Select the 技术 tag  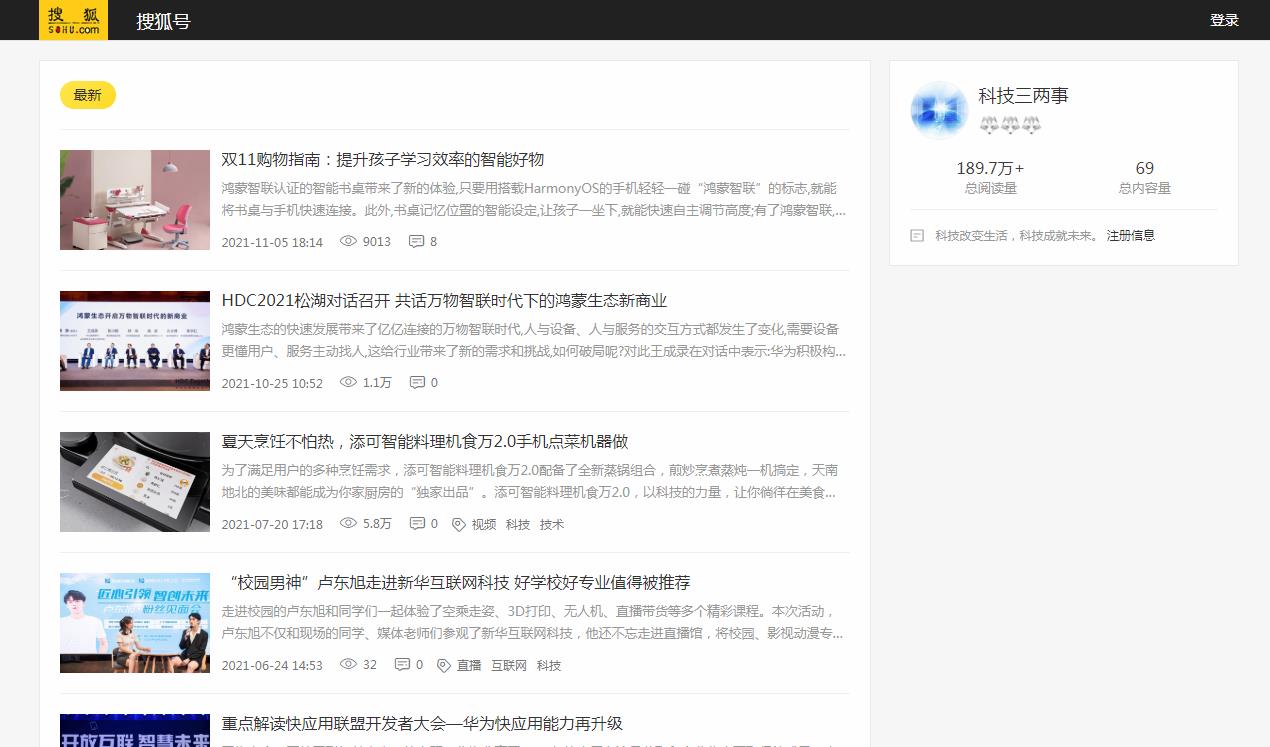pyautogui.click(x=552, y=524)
